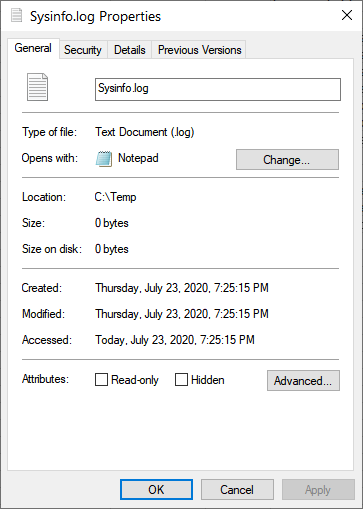Dismiss the dialog with Cancel
This screenshot has height=509, width=363.
[x=237, y=490]
